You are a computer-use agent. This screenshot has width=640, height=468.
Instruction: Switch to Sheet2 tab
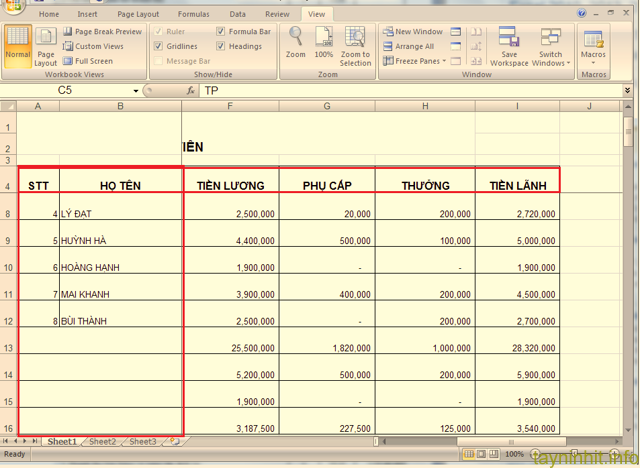(x=102, y=441)
